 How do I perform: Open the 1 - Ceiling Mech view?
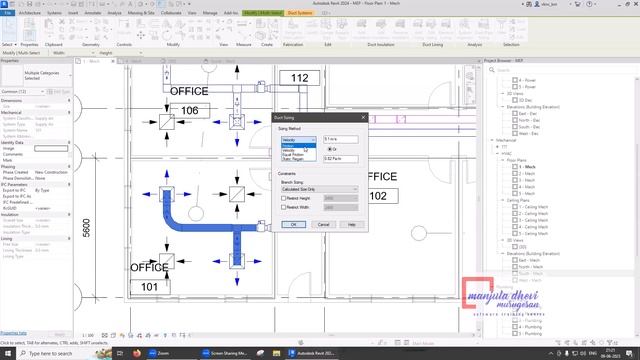(x=533, y=207)
